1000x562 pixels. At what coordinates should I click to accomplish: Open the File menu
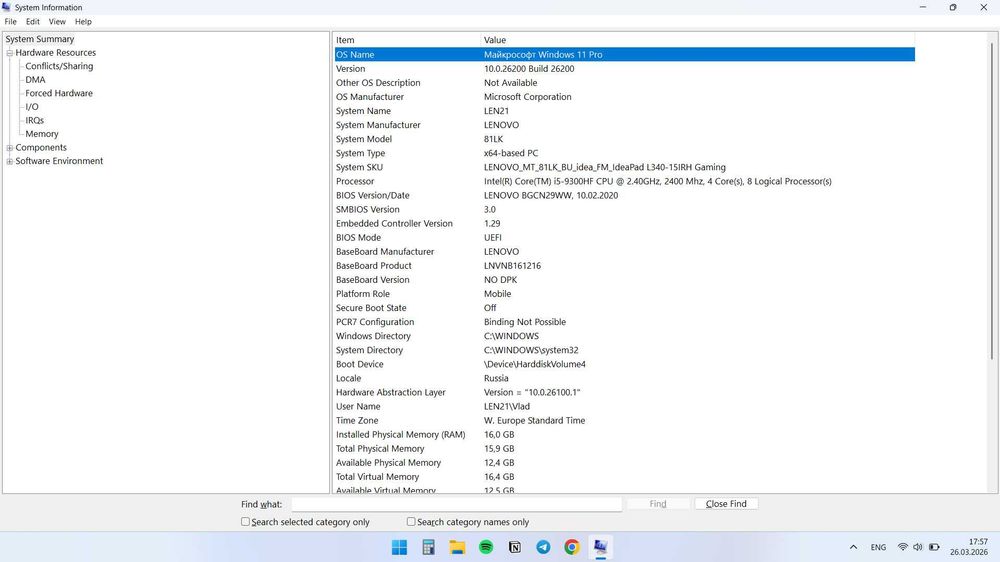point(11,22)
